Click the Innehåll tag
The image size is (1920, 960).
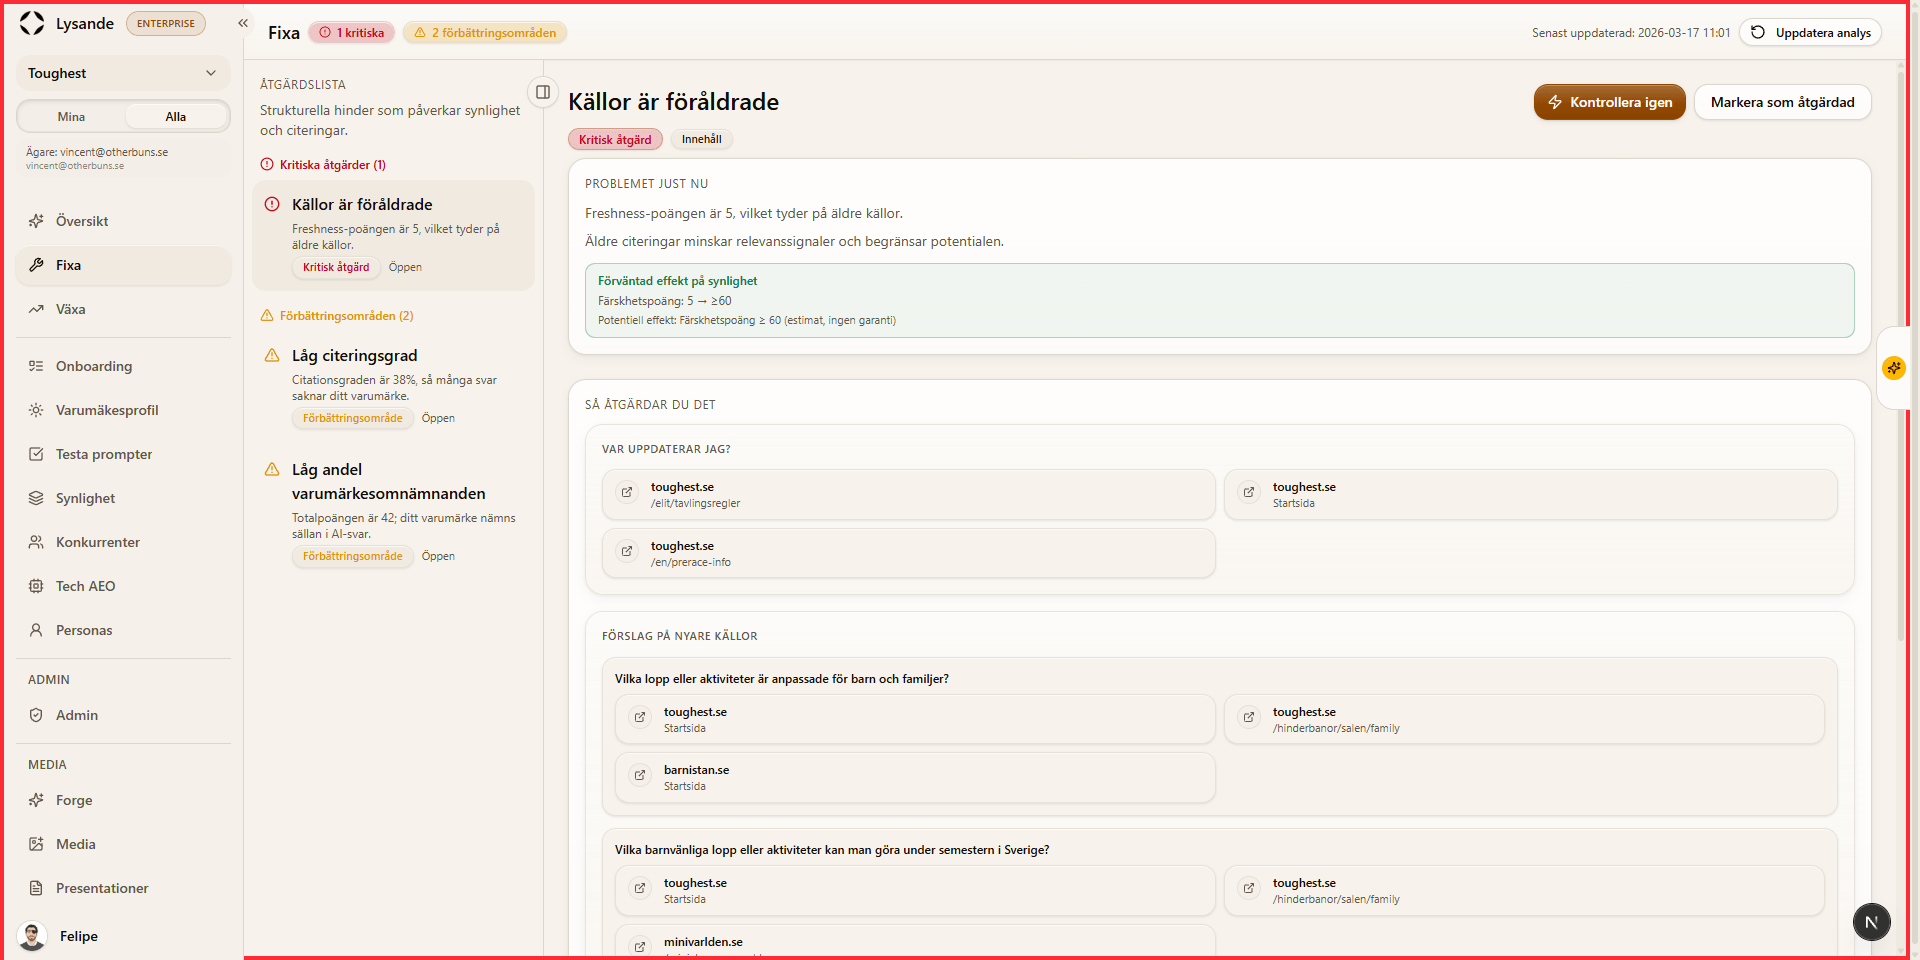pyautogui.click(x=702, y=139)
